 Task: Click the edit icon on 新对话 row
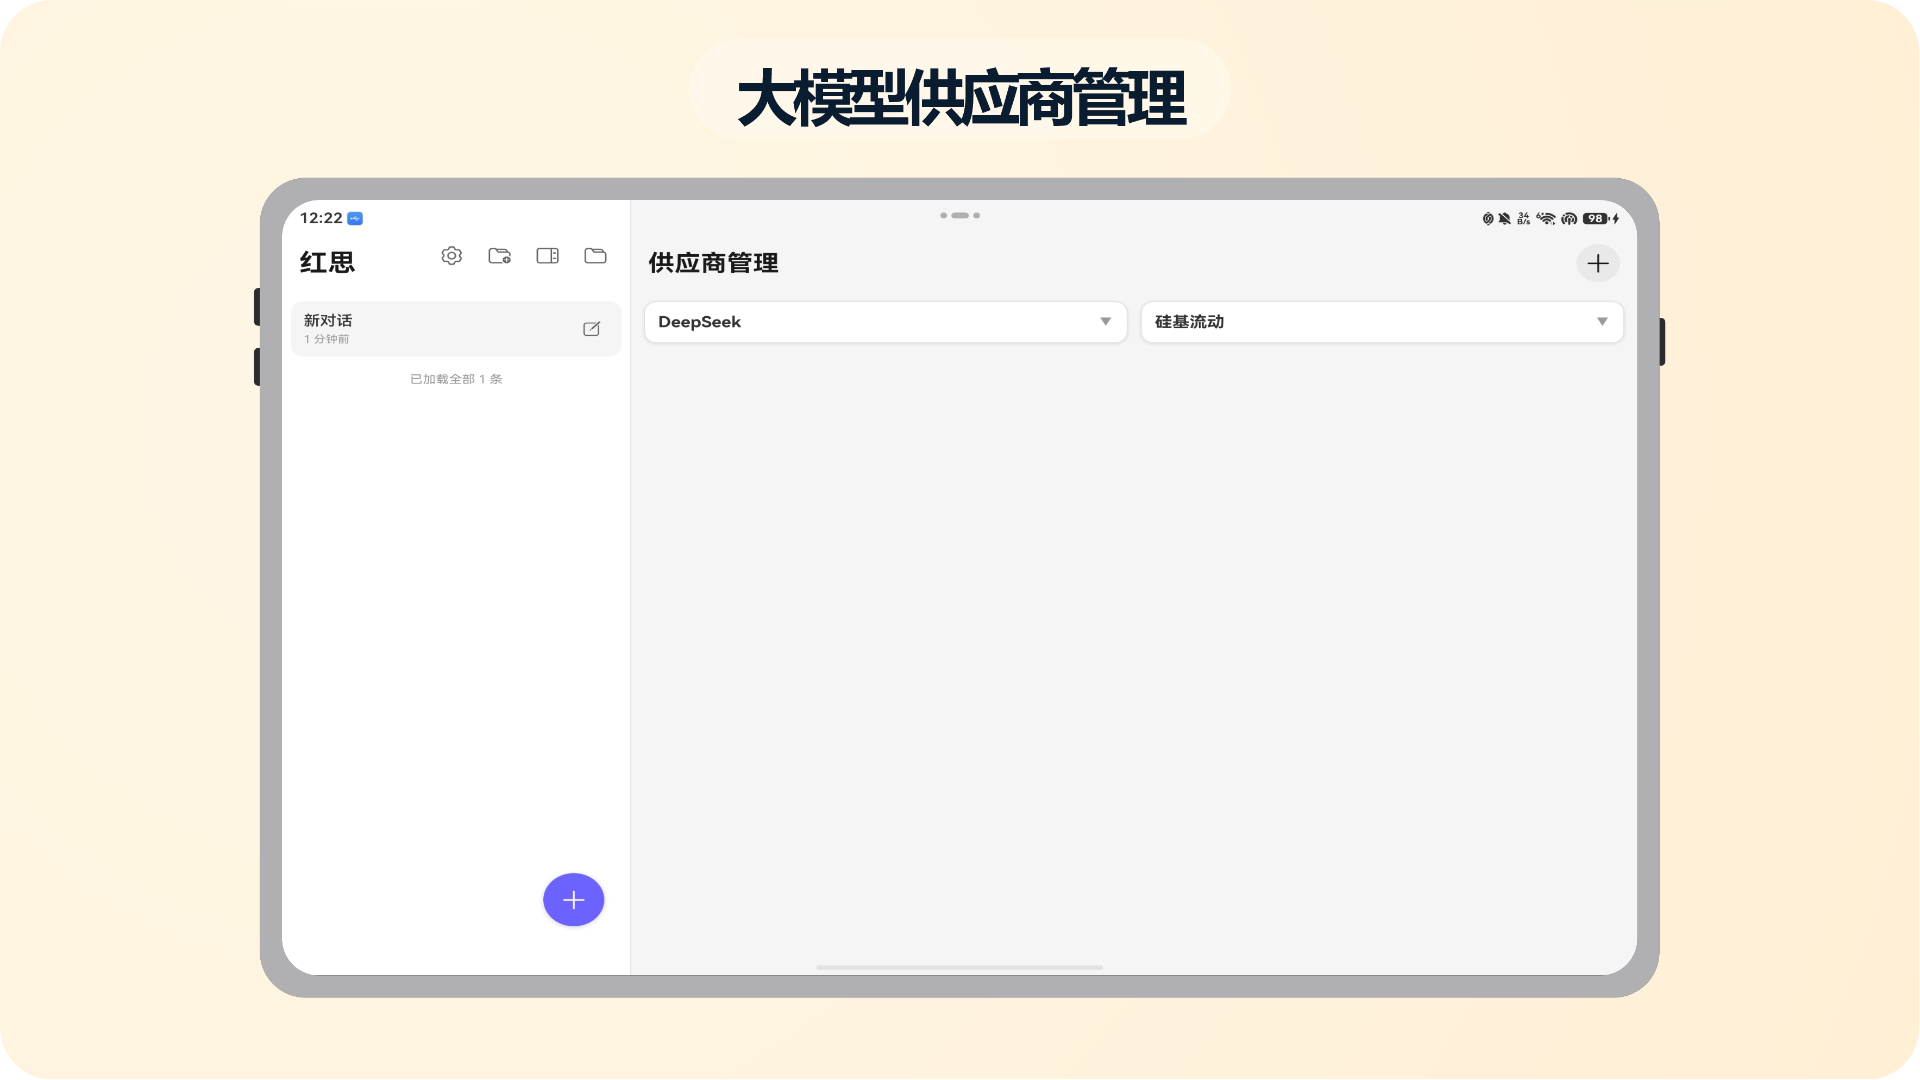pos(592,329)
